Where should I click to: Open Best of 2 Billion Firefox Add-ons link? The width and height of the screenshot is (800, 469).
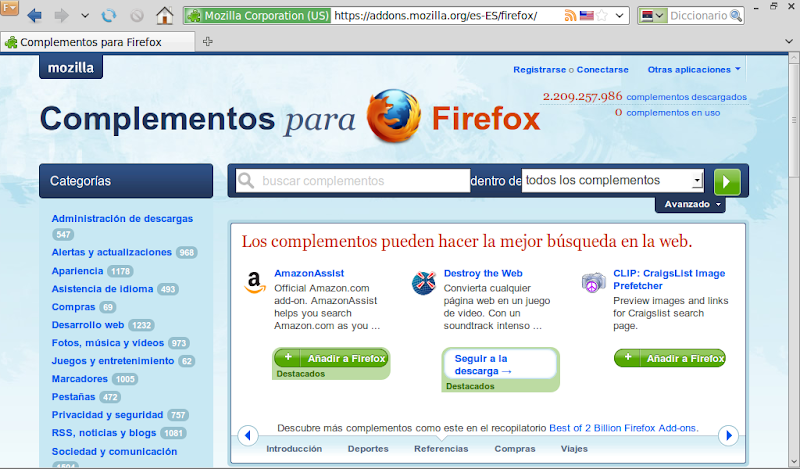(623, 428)
